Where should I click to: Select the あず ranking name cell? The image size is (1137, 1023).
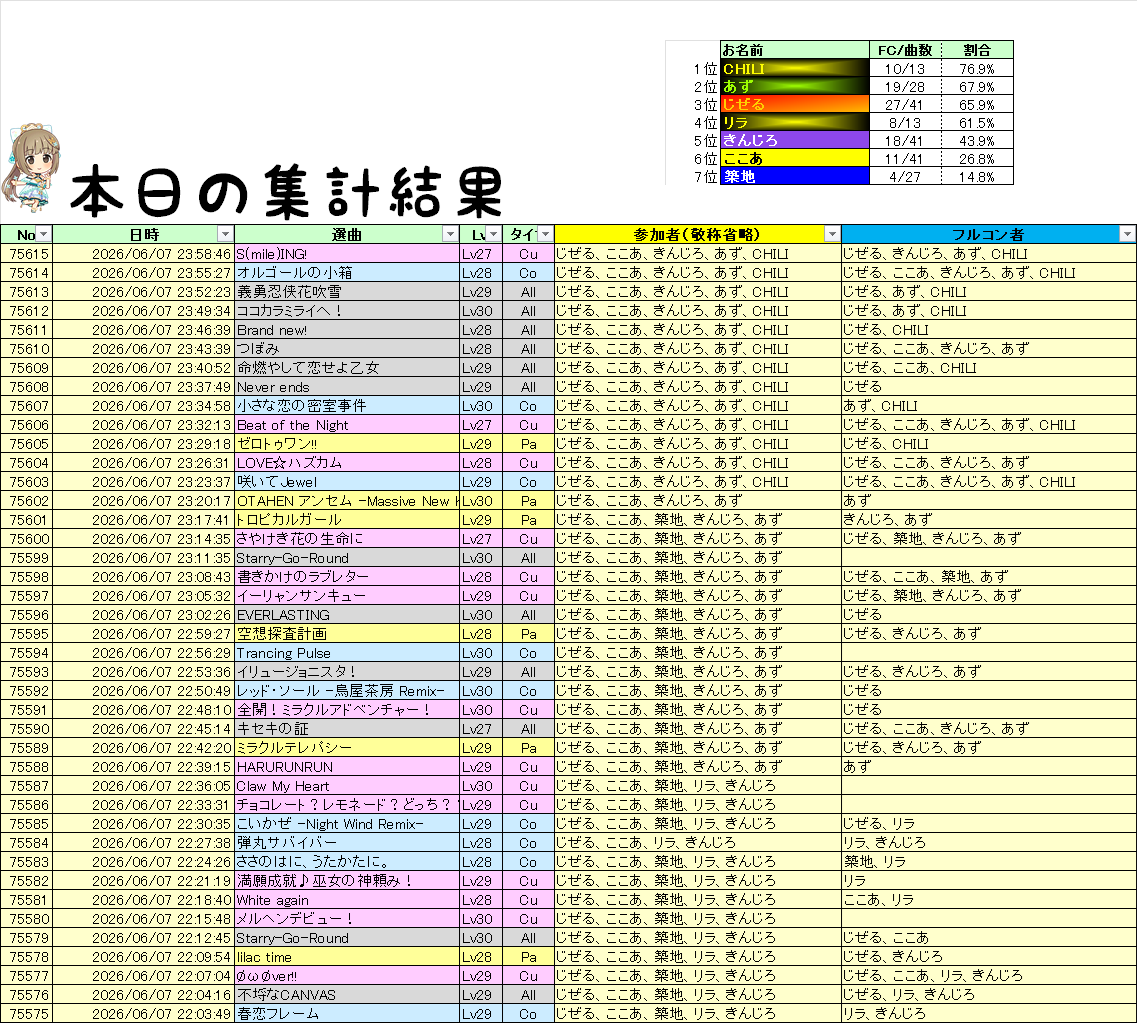pyautogui.click(x=795, y=87)
